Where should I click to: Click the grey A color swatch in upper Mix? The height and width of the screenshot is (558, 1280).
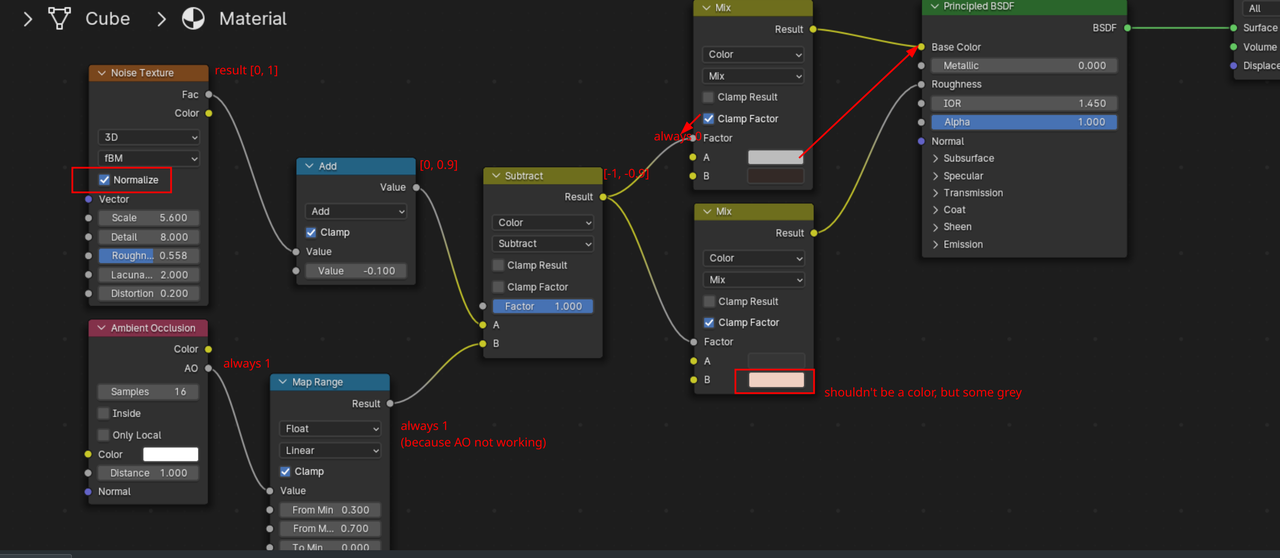click(x=776, y=157)
